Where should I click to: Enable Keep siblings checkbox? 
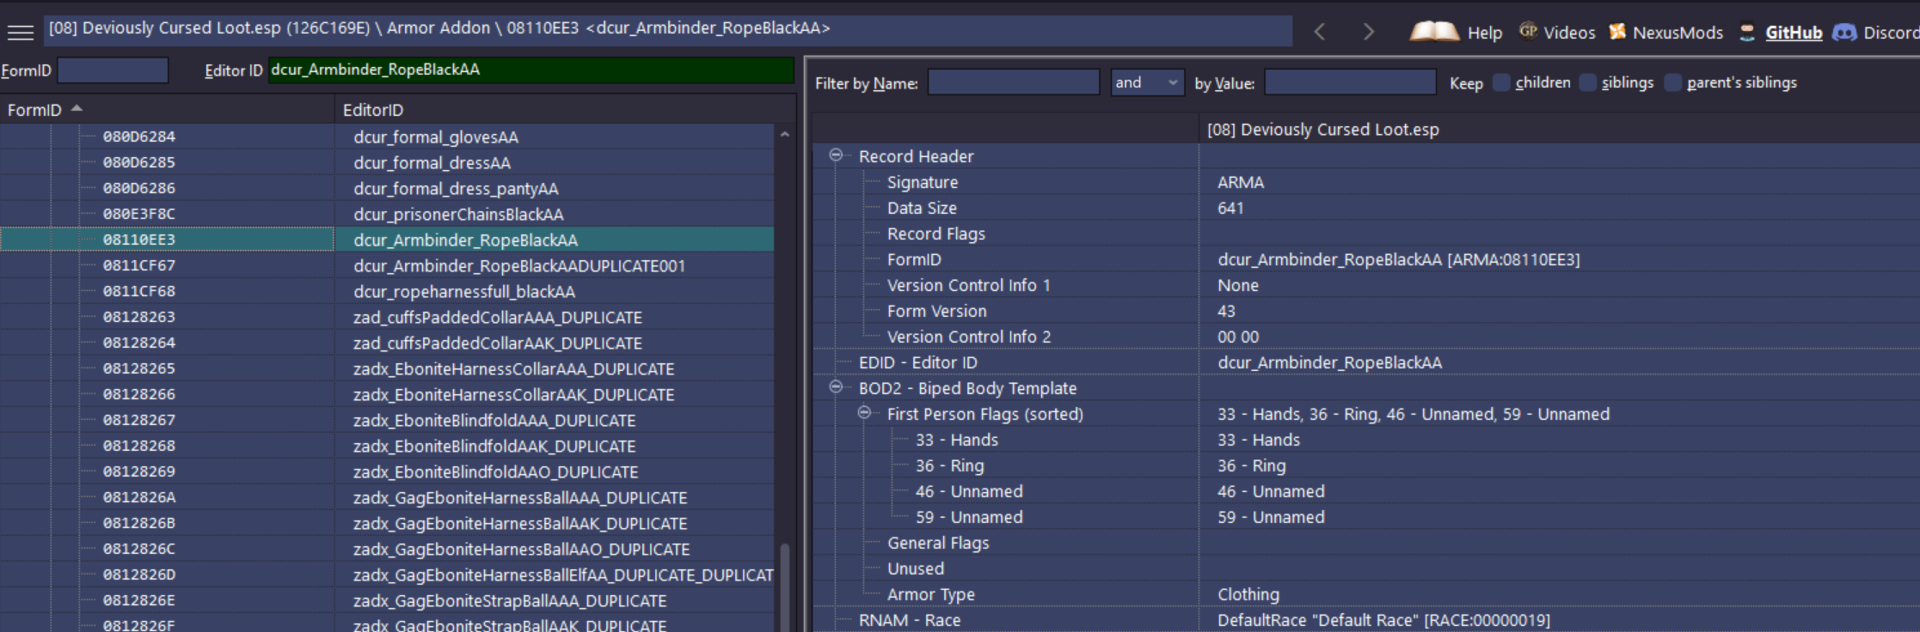coord(1588,83)
